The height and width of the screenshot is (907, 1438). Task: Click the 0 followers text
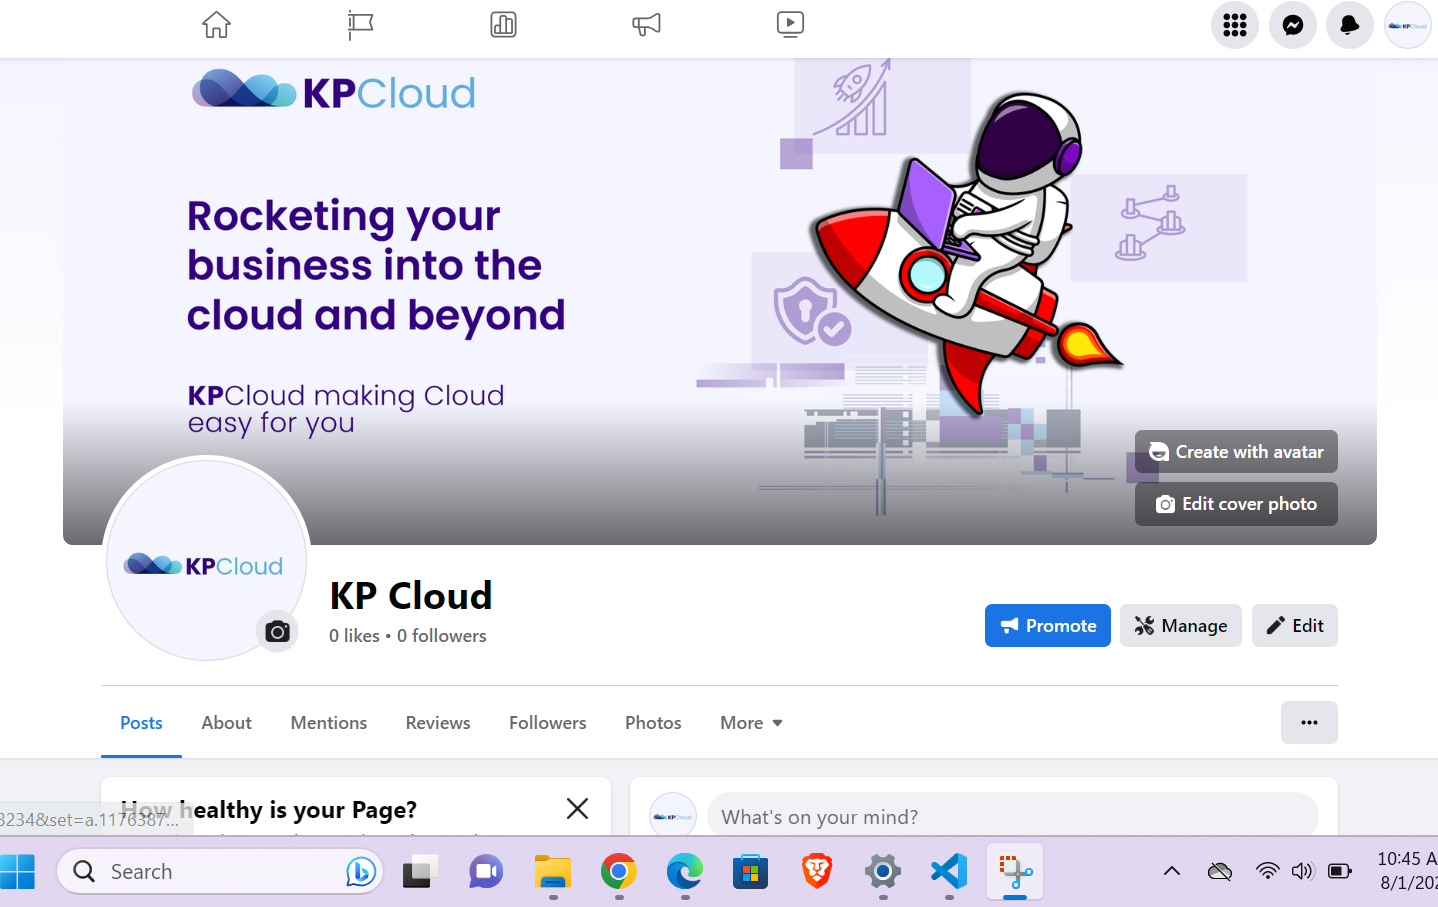click(x=442, y=636)
